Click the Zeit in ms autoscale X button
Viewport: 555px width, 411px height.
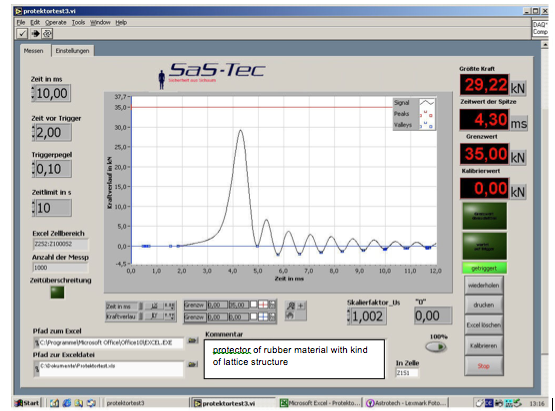[x=155, y=306]
